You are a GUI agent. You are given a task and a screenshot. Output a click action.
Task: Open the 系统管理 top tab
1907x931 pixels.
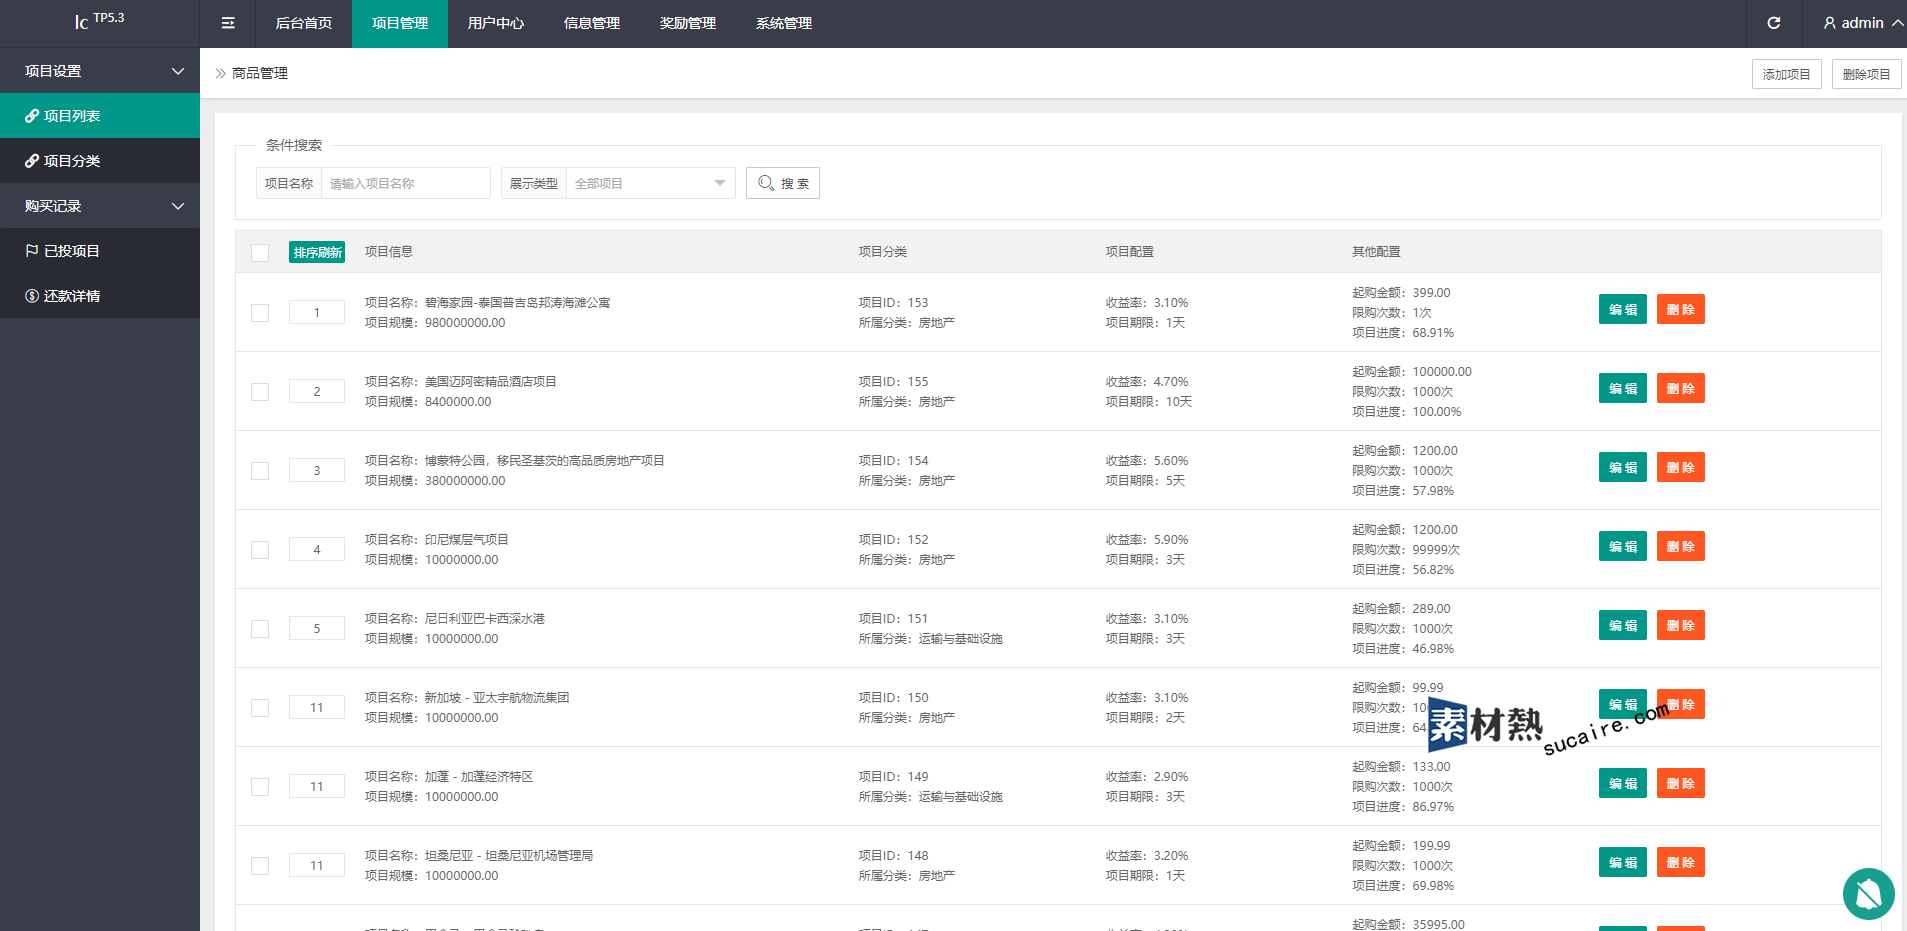(x=784, y=23)
